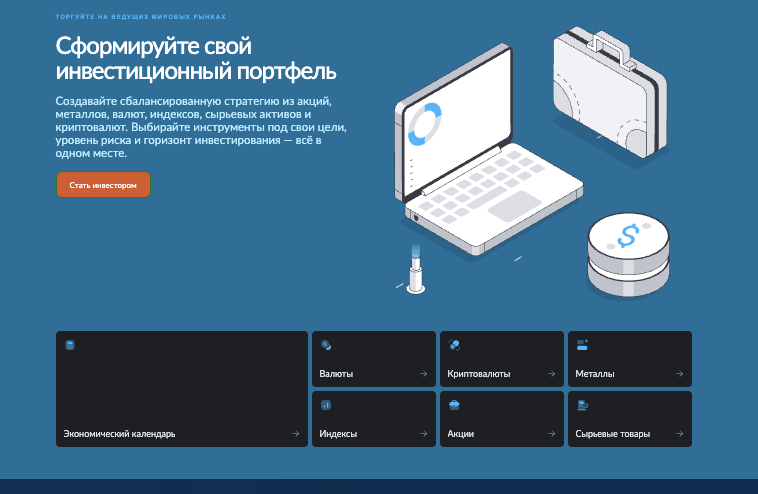The height and width of the screenshot is (494, 758).
Task: Click the arrow next to Криптовалюты
Action: tap(552, 374)
